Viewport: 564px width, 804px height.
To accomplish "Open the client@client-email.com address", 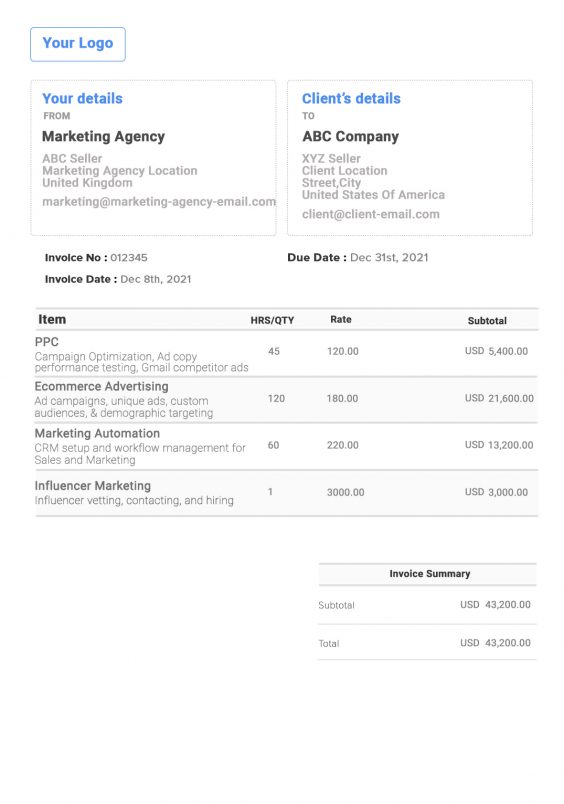I will coord(370,214).
